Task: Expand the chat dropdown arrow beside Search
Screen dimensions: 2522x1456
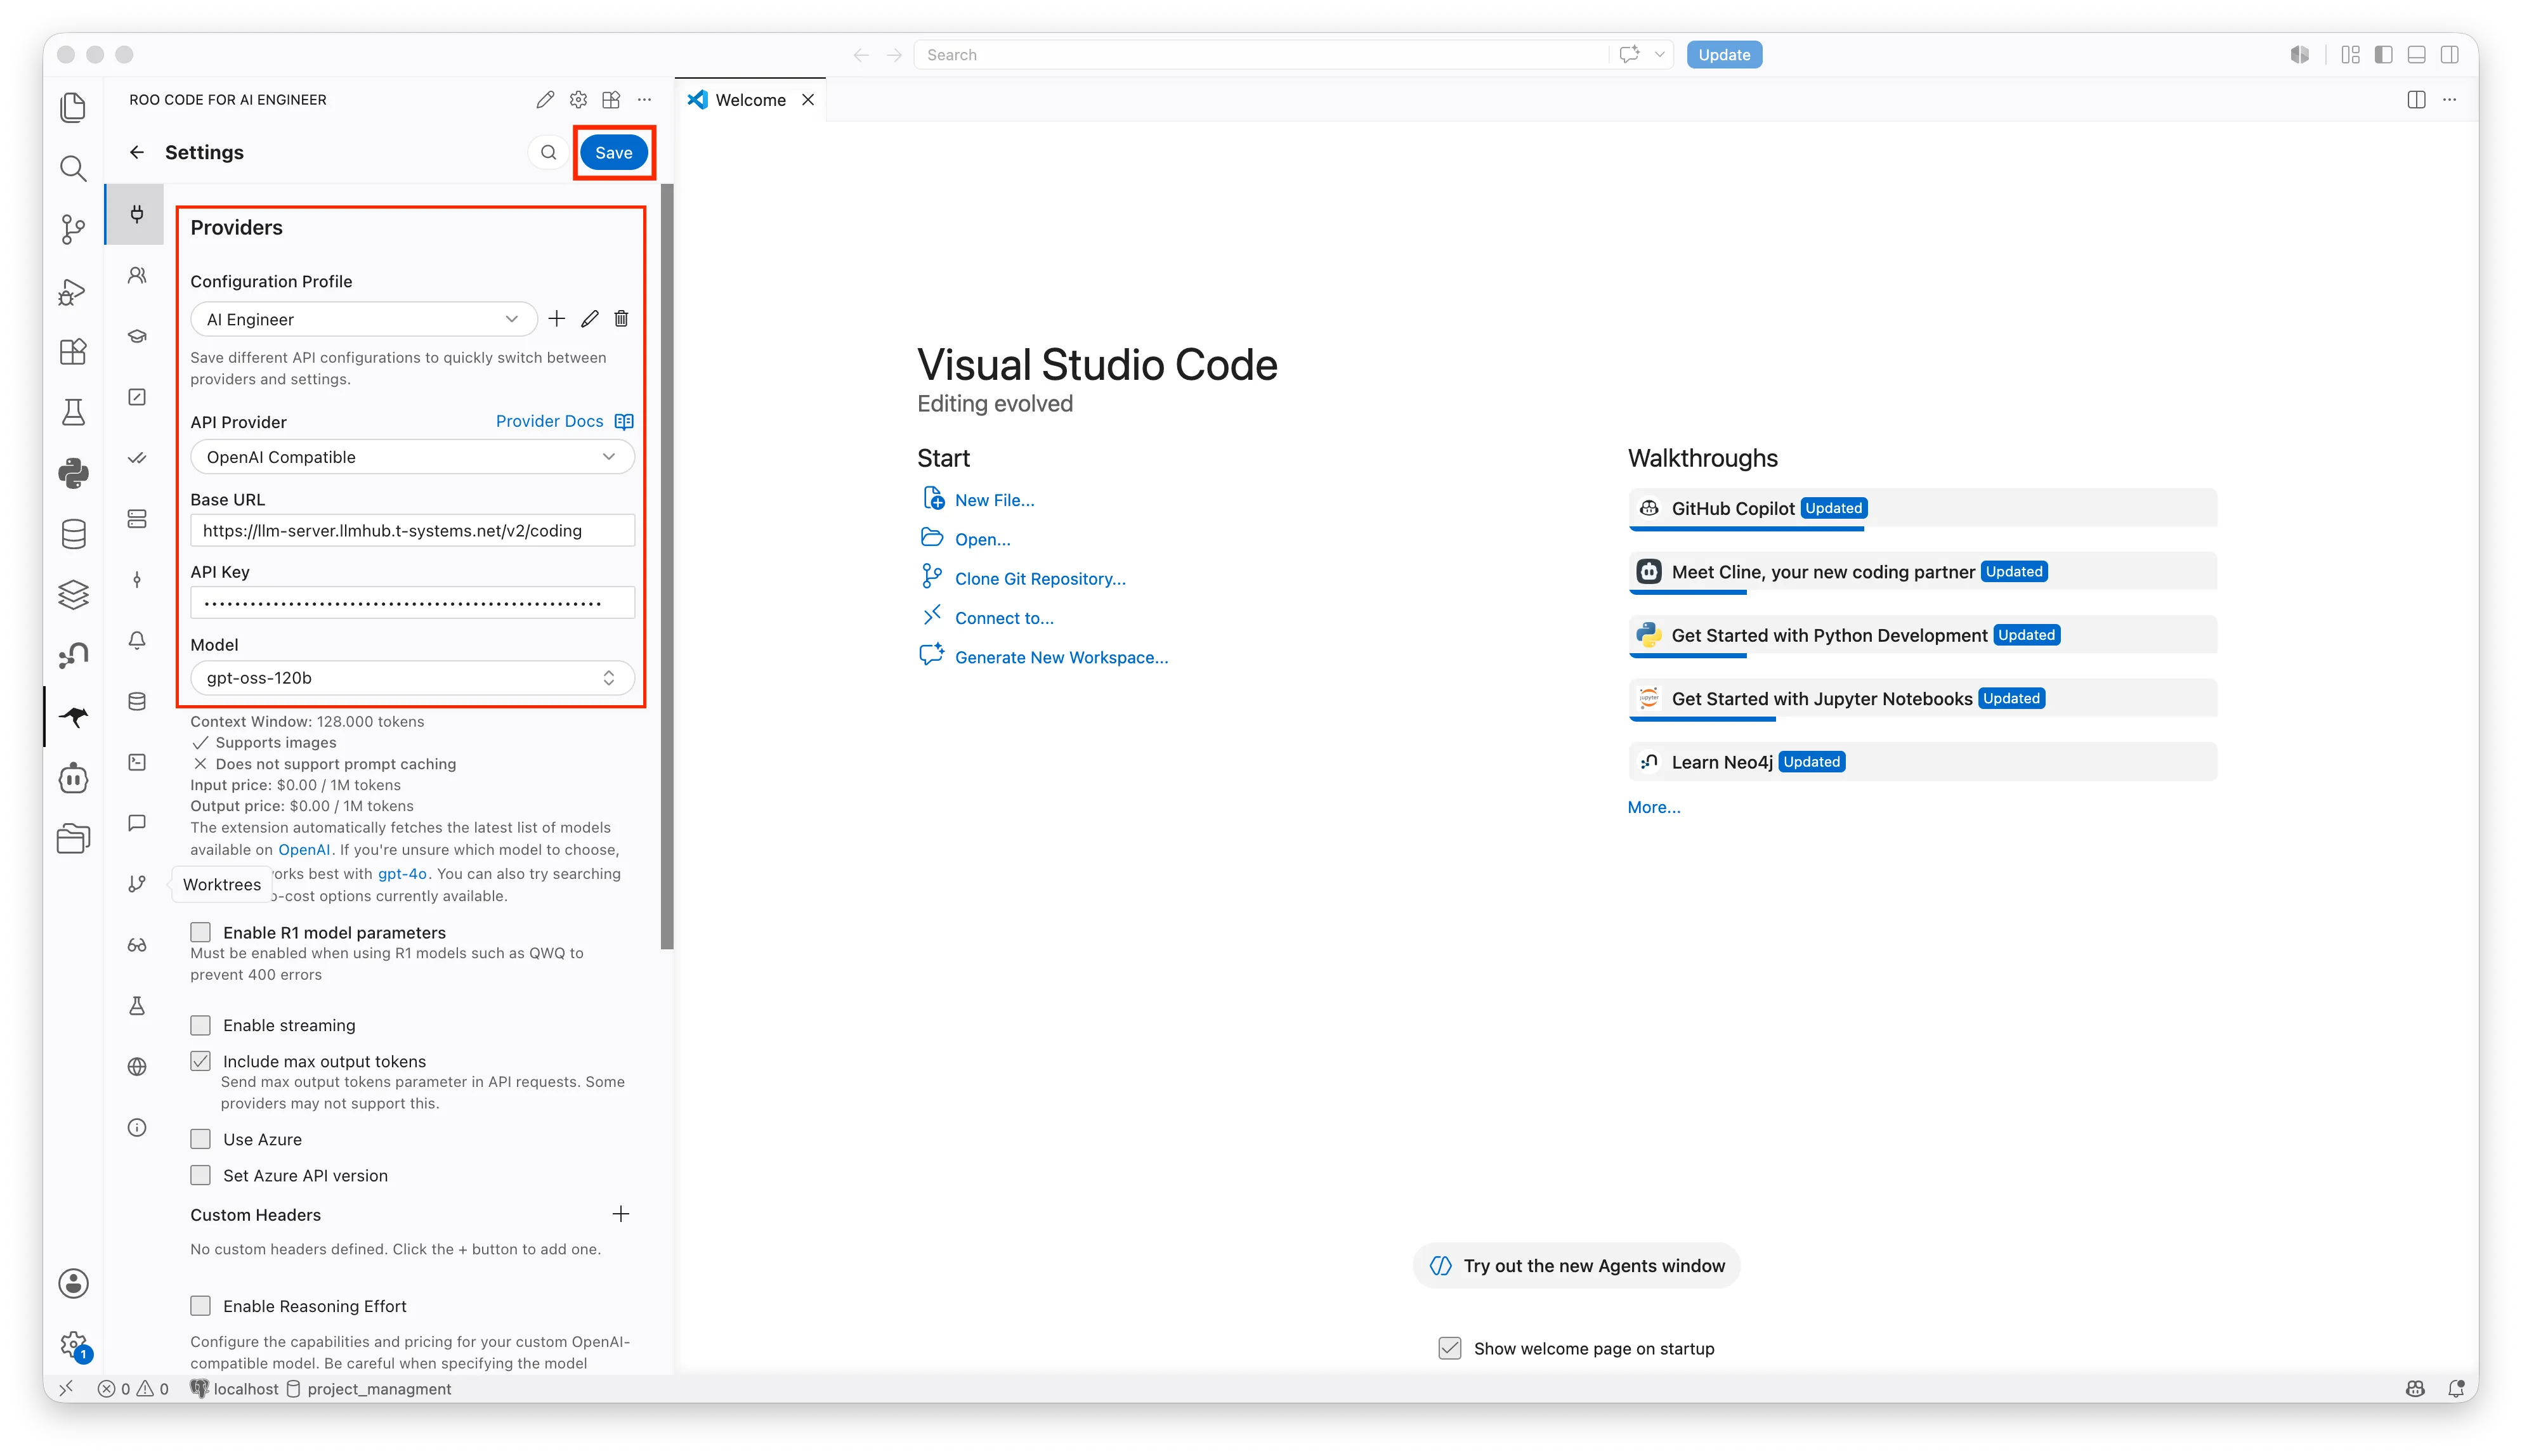Action: pos(1659,55)
